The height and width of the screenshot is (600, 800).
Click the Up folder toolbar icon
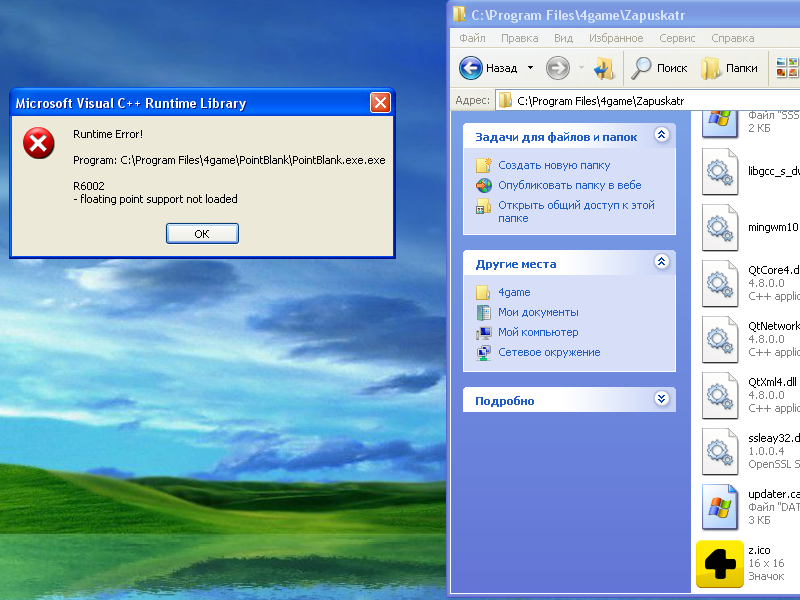pyautogui.click(x=605, y=68)
